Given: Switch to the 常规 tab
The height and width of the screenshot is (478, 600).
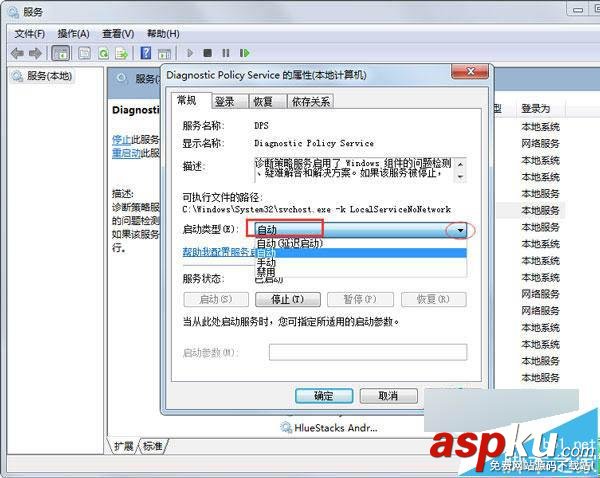Looking at the screenshot, I should point(191,101).
